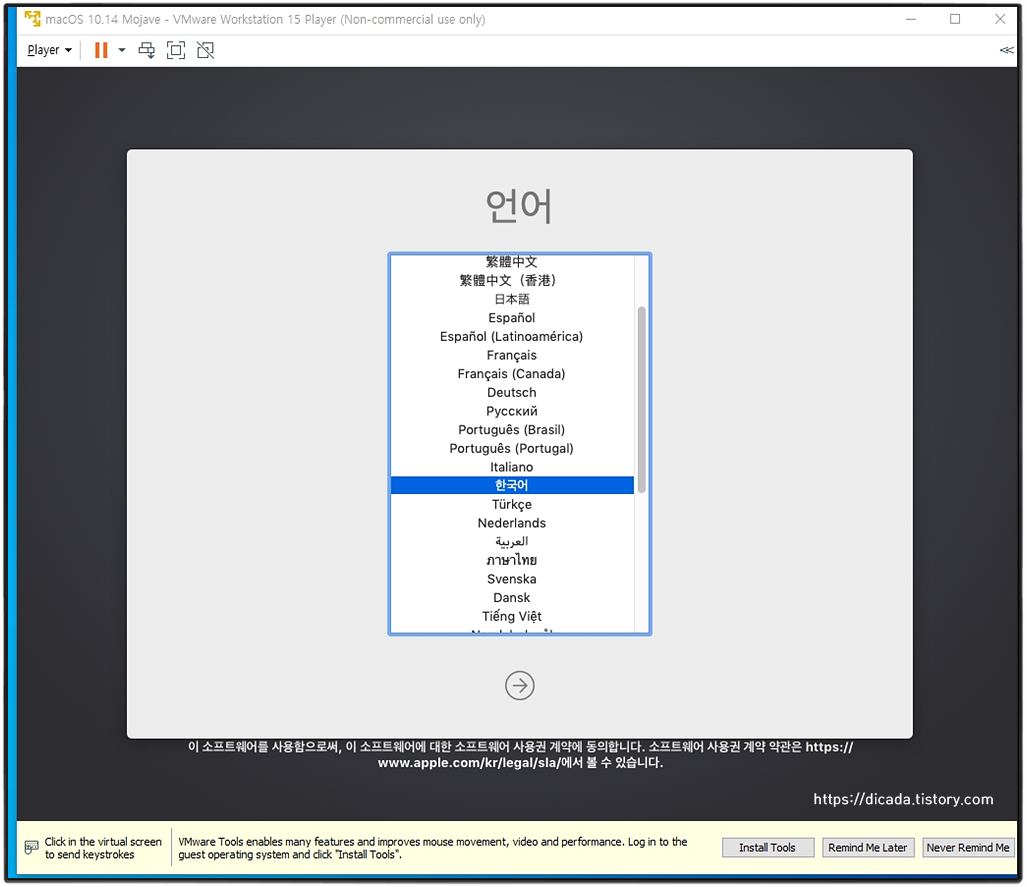The width and height of the screenshot is (1027, 887).
Task: Enter full screen mode
Action: coord(176,50)
